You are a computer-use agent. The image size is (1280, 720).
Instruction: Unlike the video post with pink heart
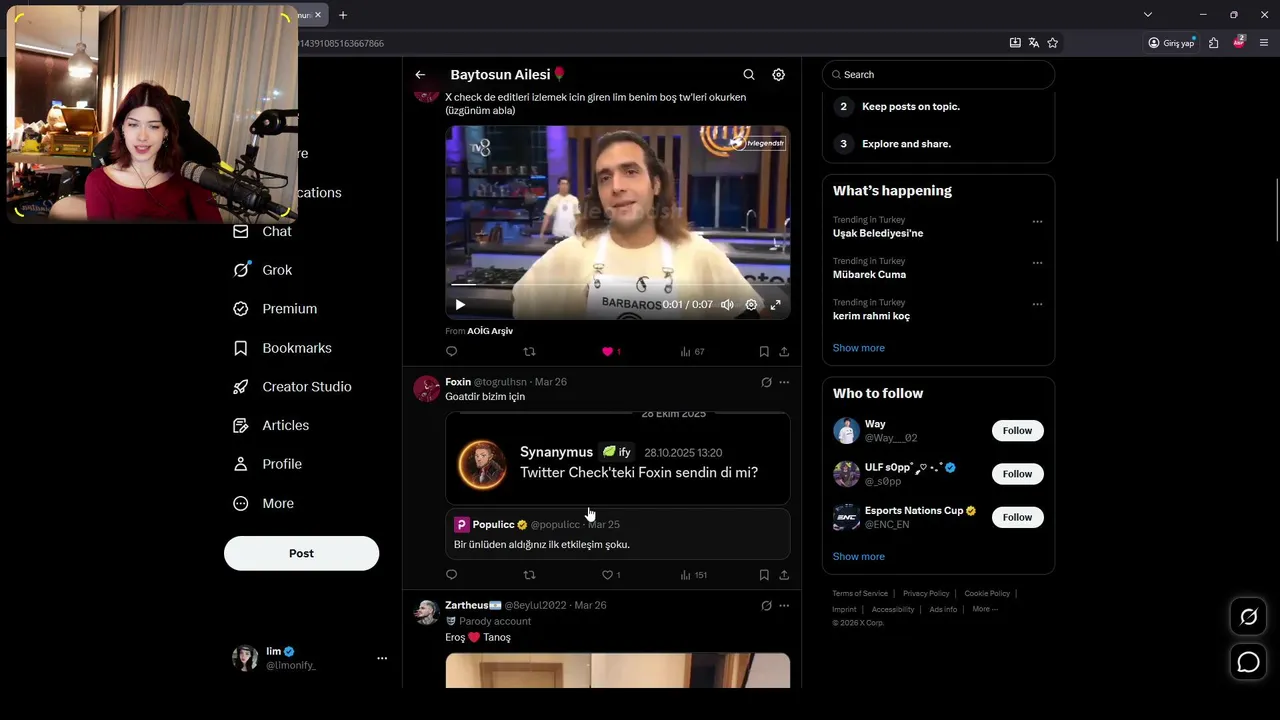pos(607,352)
